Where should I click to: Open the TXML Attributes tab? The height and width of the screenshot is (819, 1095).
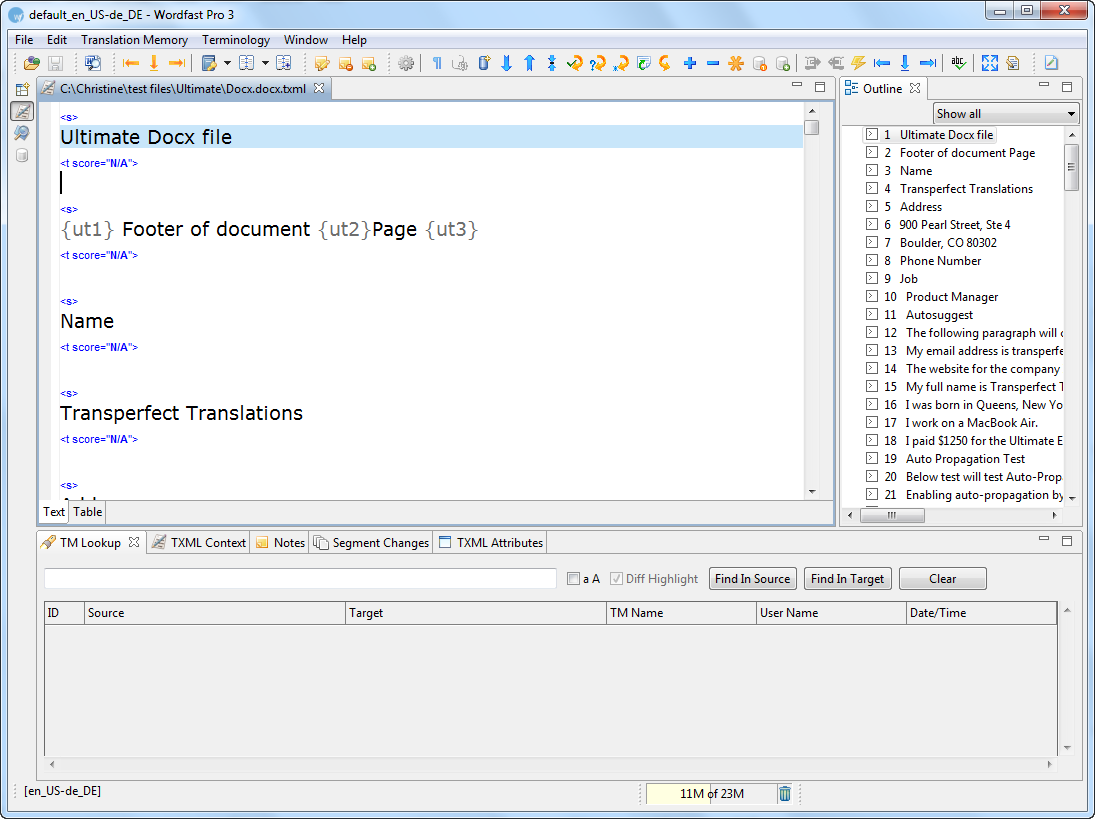pos(491,543)
